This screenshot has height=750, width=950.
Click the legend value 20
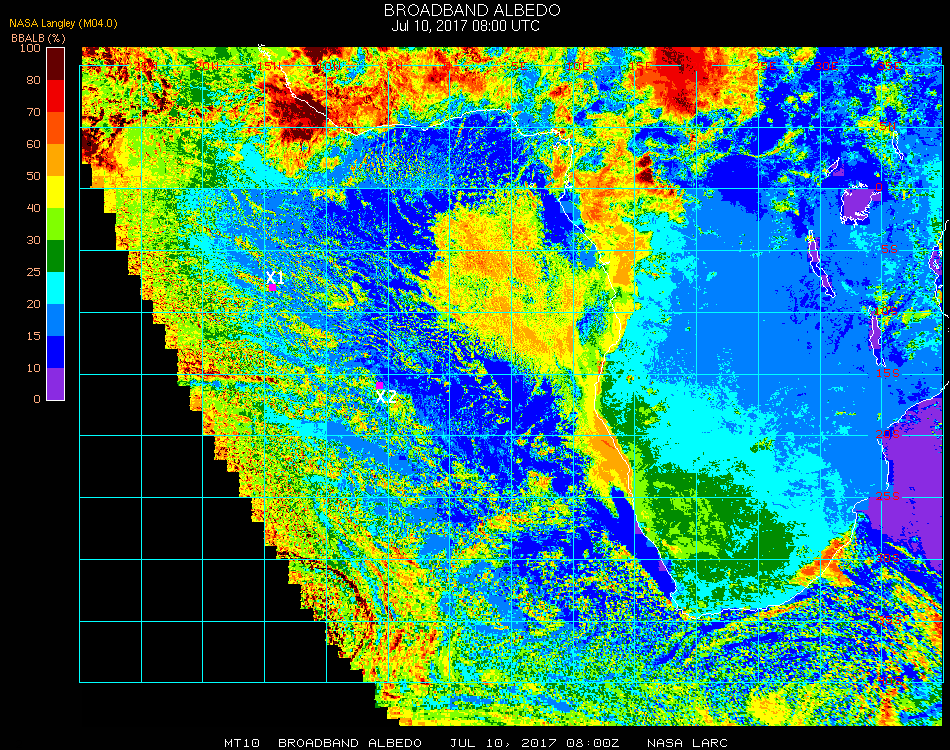click(x=33, y=304)
